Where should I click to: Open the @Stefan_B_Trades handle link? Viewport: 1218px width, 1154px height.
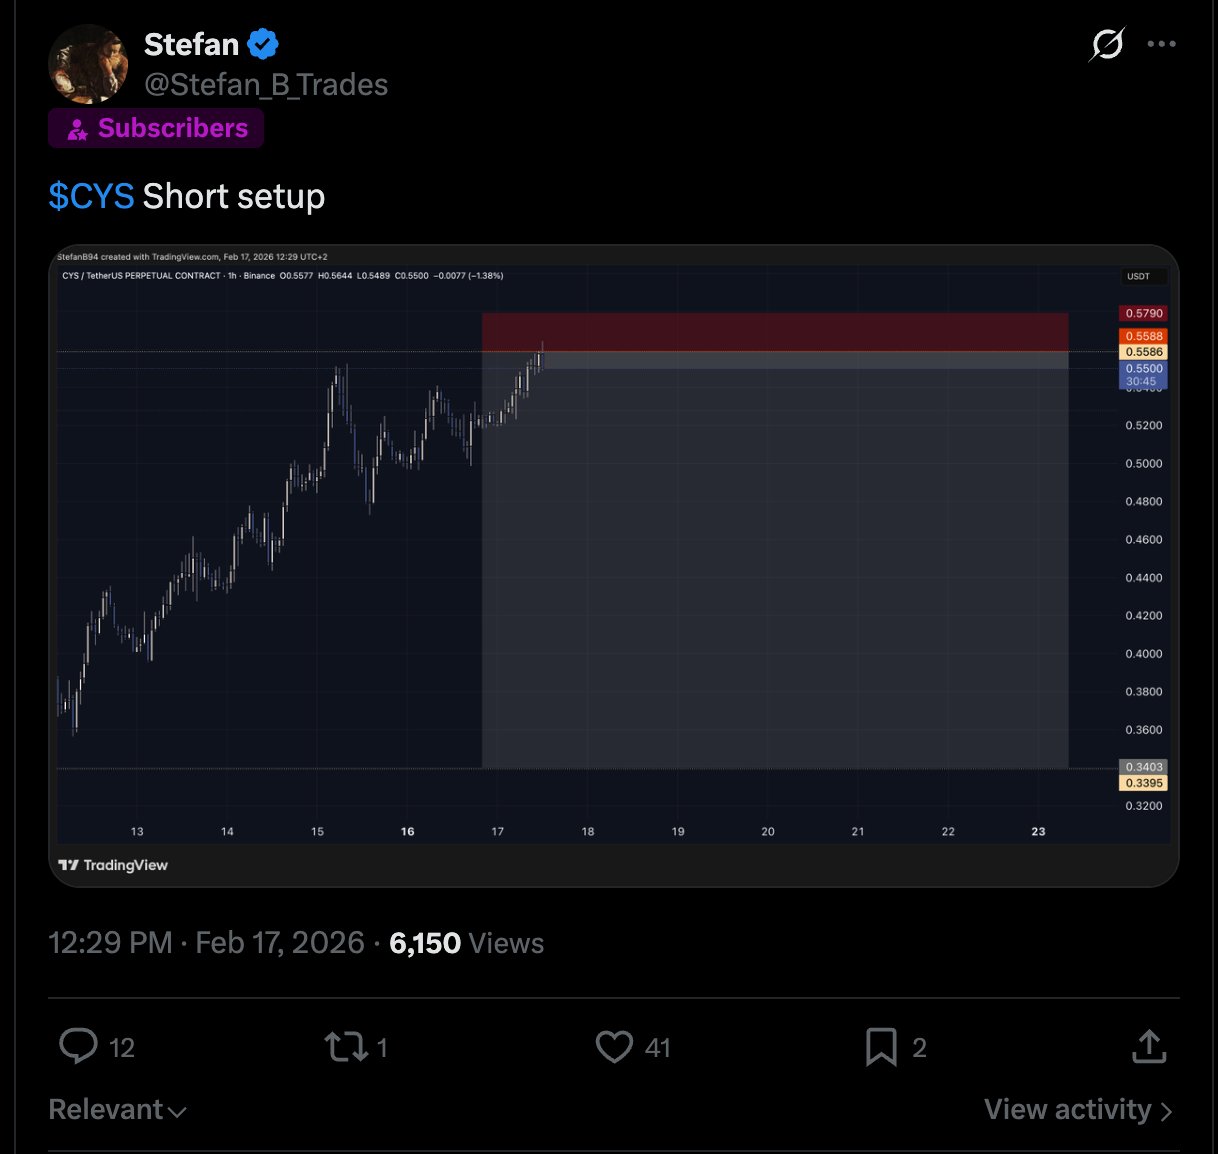(266, 85)
